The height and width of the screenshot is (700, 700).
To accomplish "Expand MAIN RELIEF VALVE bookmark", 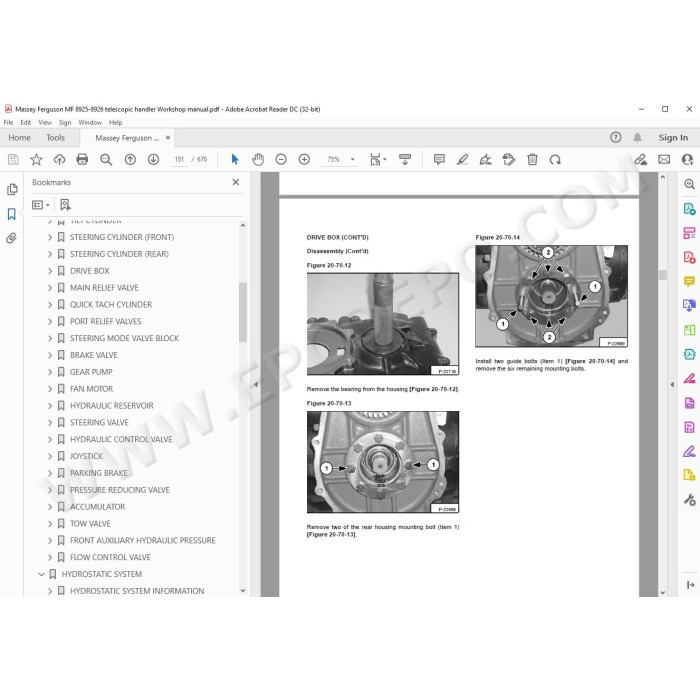I will pos(50,288).
